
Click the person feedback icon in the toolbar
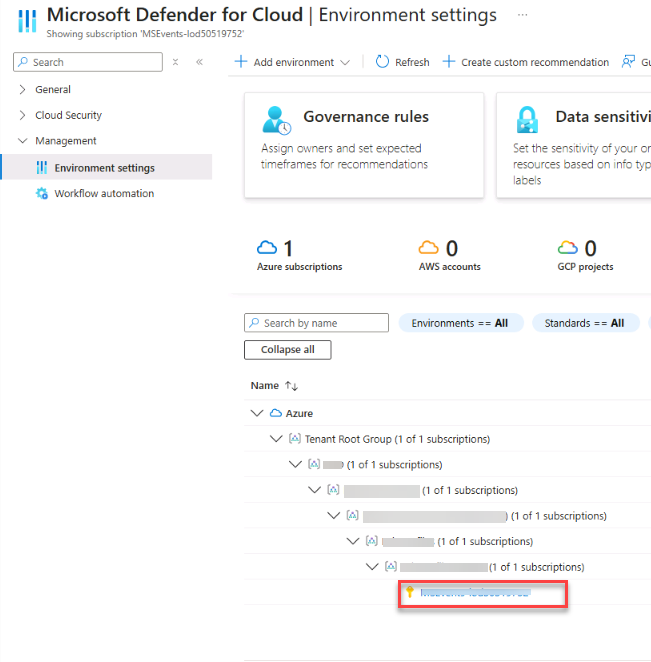[x=628, y=62]
